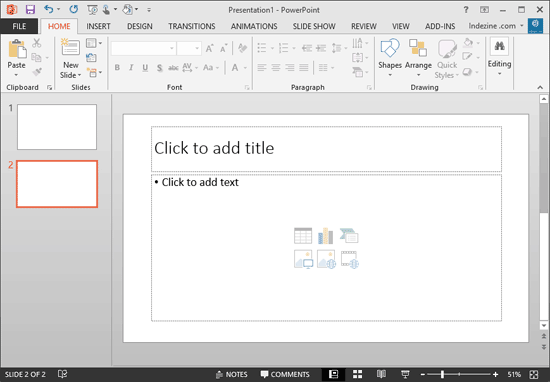Start slide show from beginning icon
The height and width of the screenshot is (382, 550).
[92, 10]
